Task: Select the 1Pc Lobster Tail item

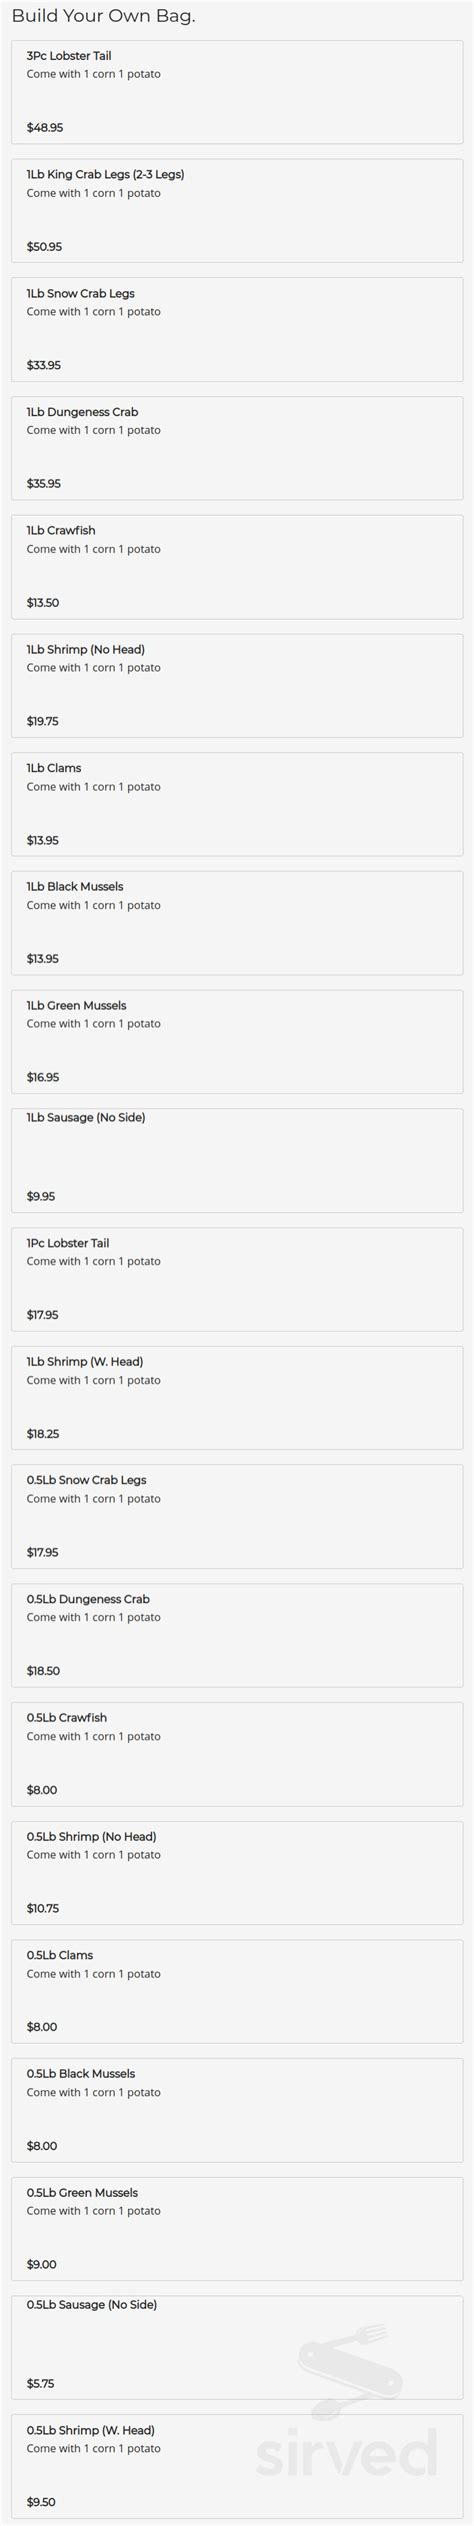Action: click(x=237, y=1279)
